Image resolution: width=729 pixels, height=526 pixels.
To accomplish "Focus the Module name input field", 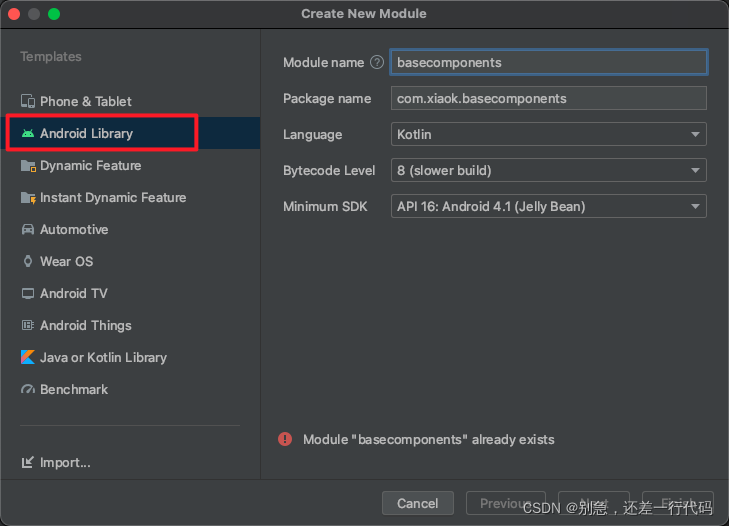I will pyautogui.click(x=549, y=62).
